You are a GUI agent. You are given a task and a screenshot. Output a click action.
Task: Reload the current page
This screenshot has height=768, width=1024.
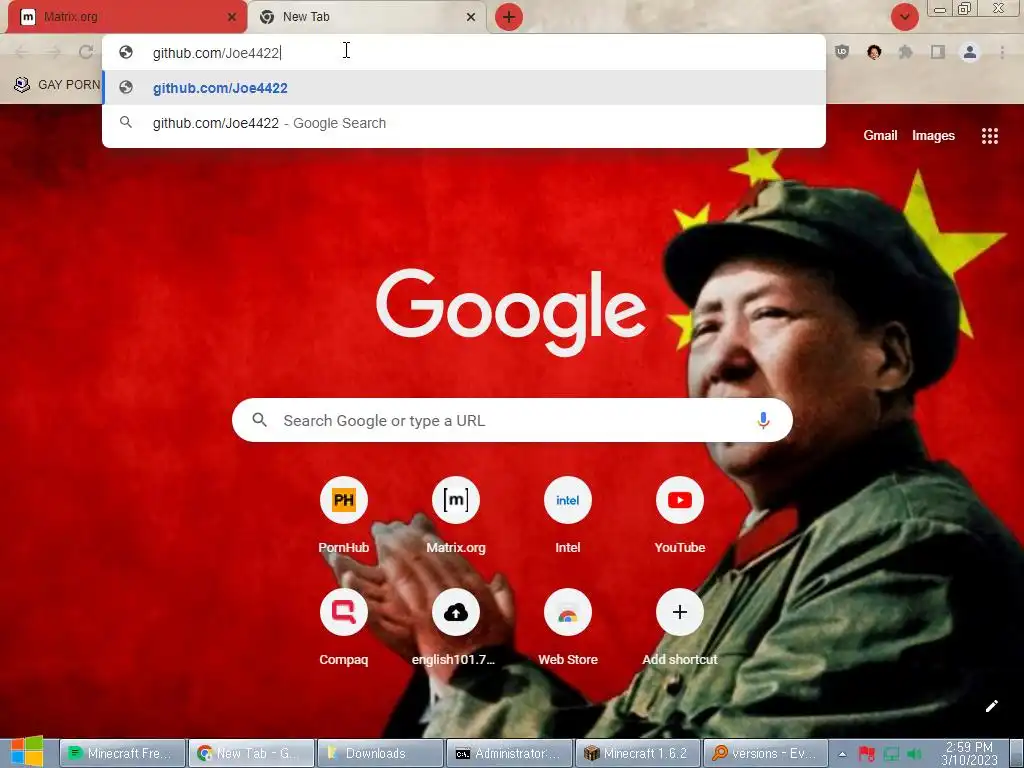[x=86, y=52]
